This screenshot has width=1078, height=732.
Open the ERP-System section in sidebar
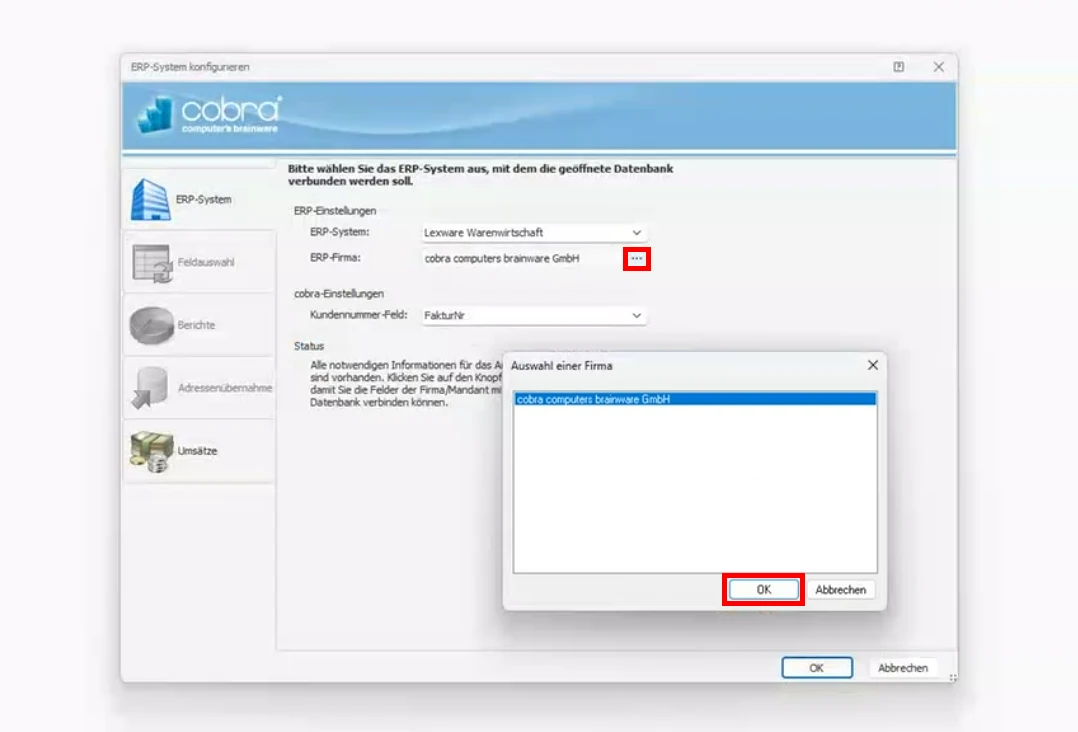[x=199, y=199]
